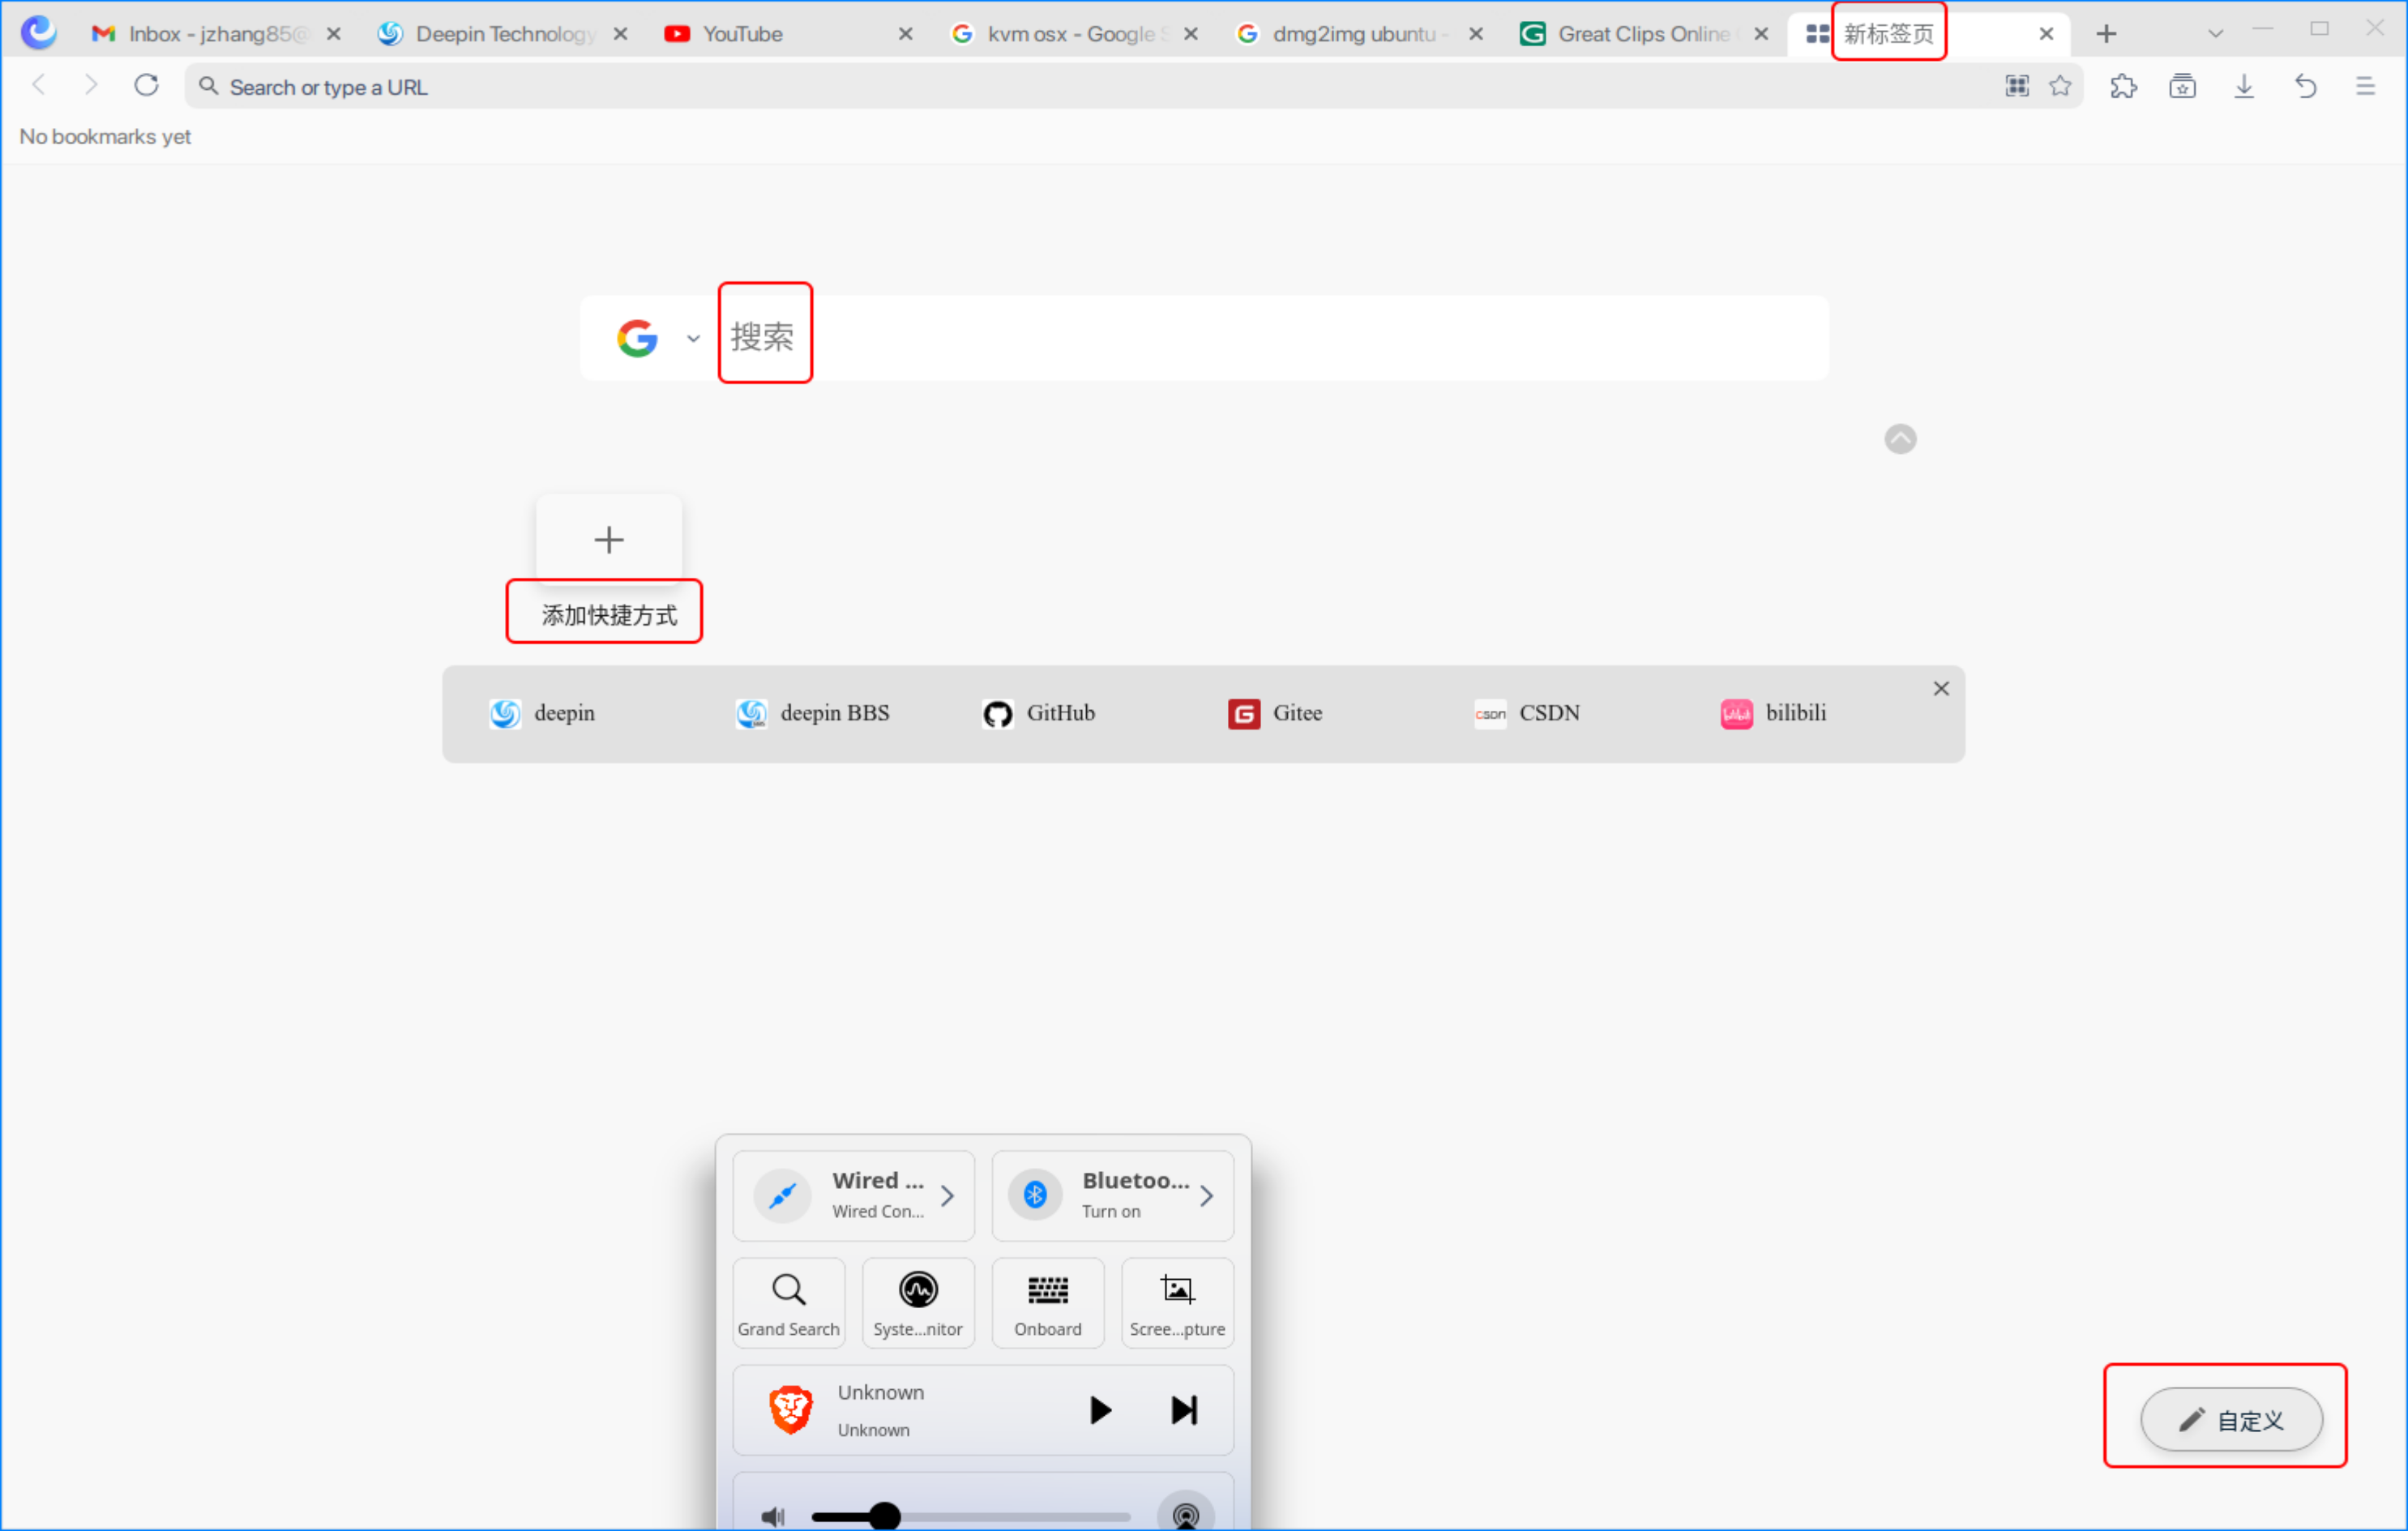Open the QR code icon in address bar
This screenshot has height=1531, width=2408.
point(2017,86)
